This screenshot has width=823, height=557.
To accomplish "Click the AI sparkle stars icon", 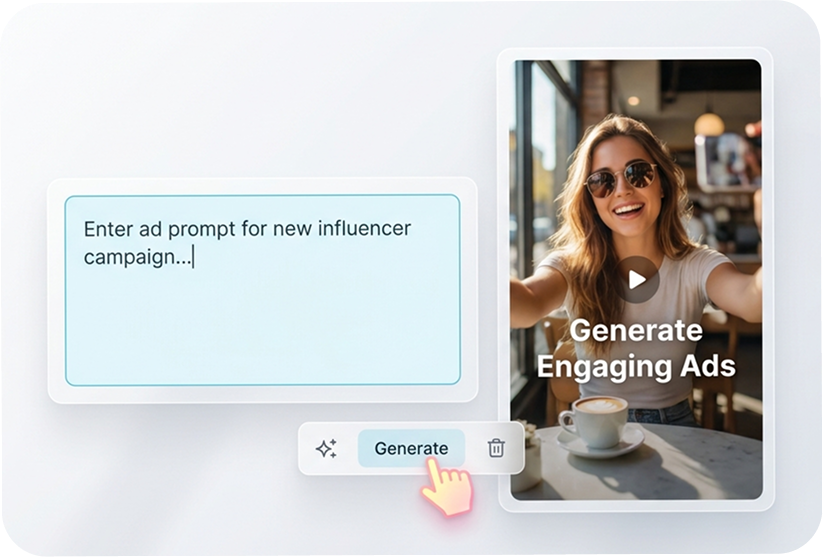I will point(326,448).
